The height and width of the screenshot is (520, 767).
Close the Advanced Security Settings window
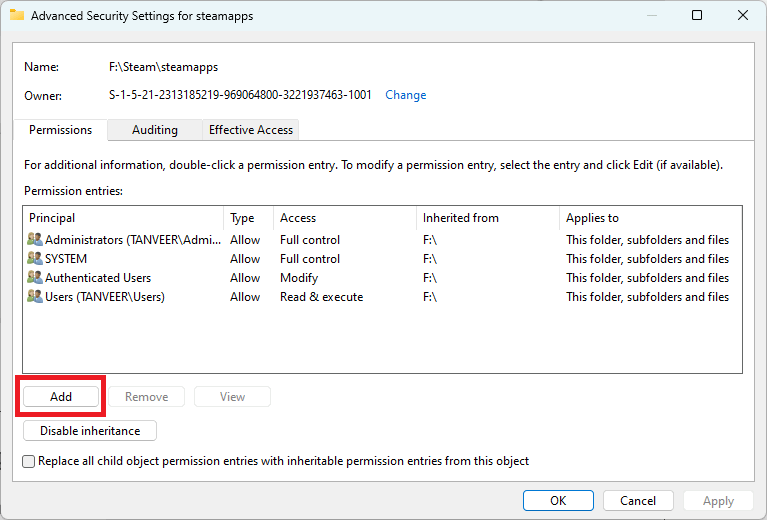point(743,15)
